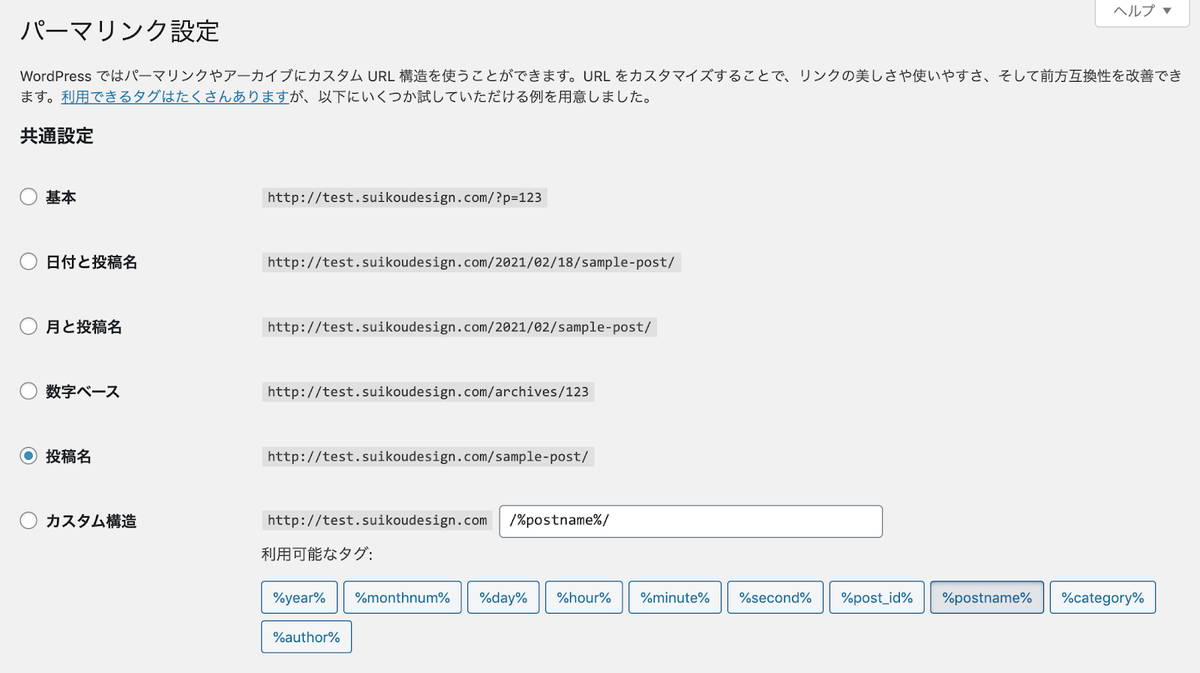This screenshot has width=1200, height=673.
Task: Insert the %year% tag
Action: tap(299, 598)
